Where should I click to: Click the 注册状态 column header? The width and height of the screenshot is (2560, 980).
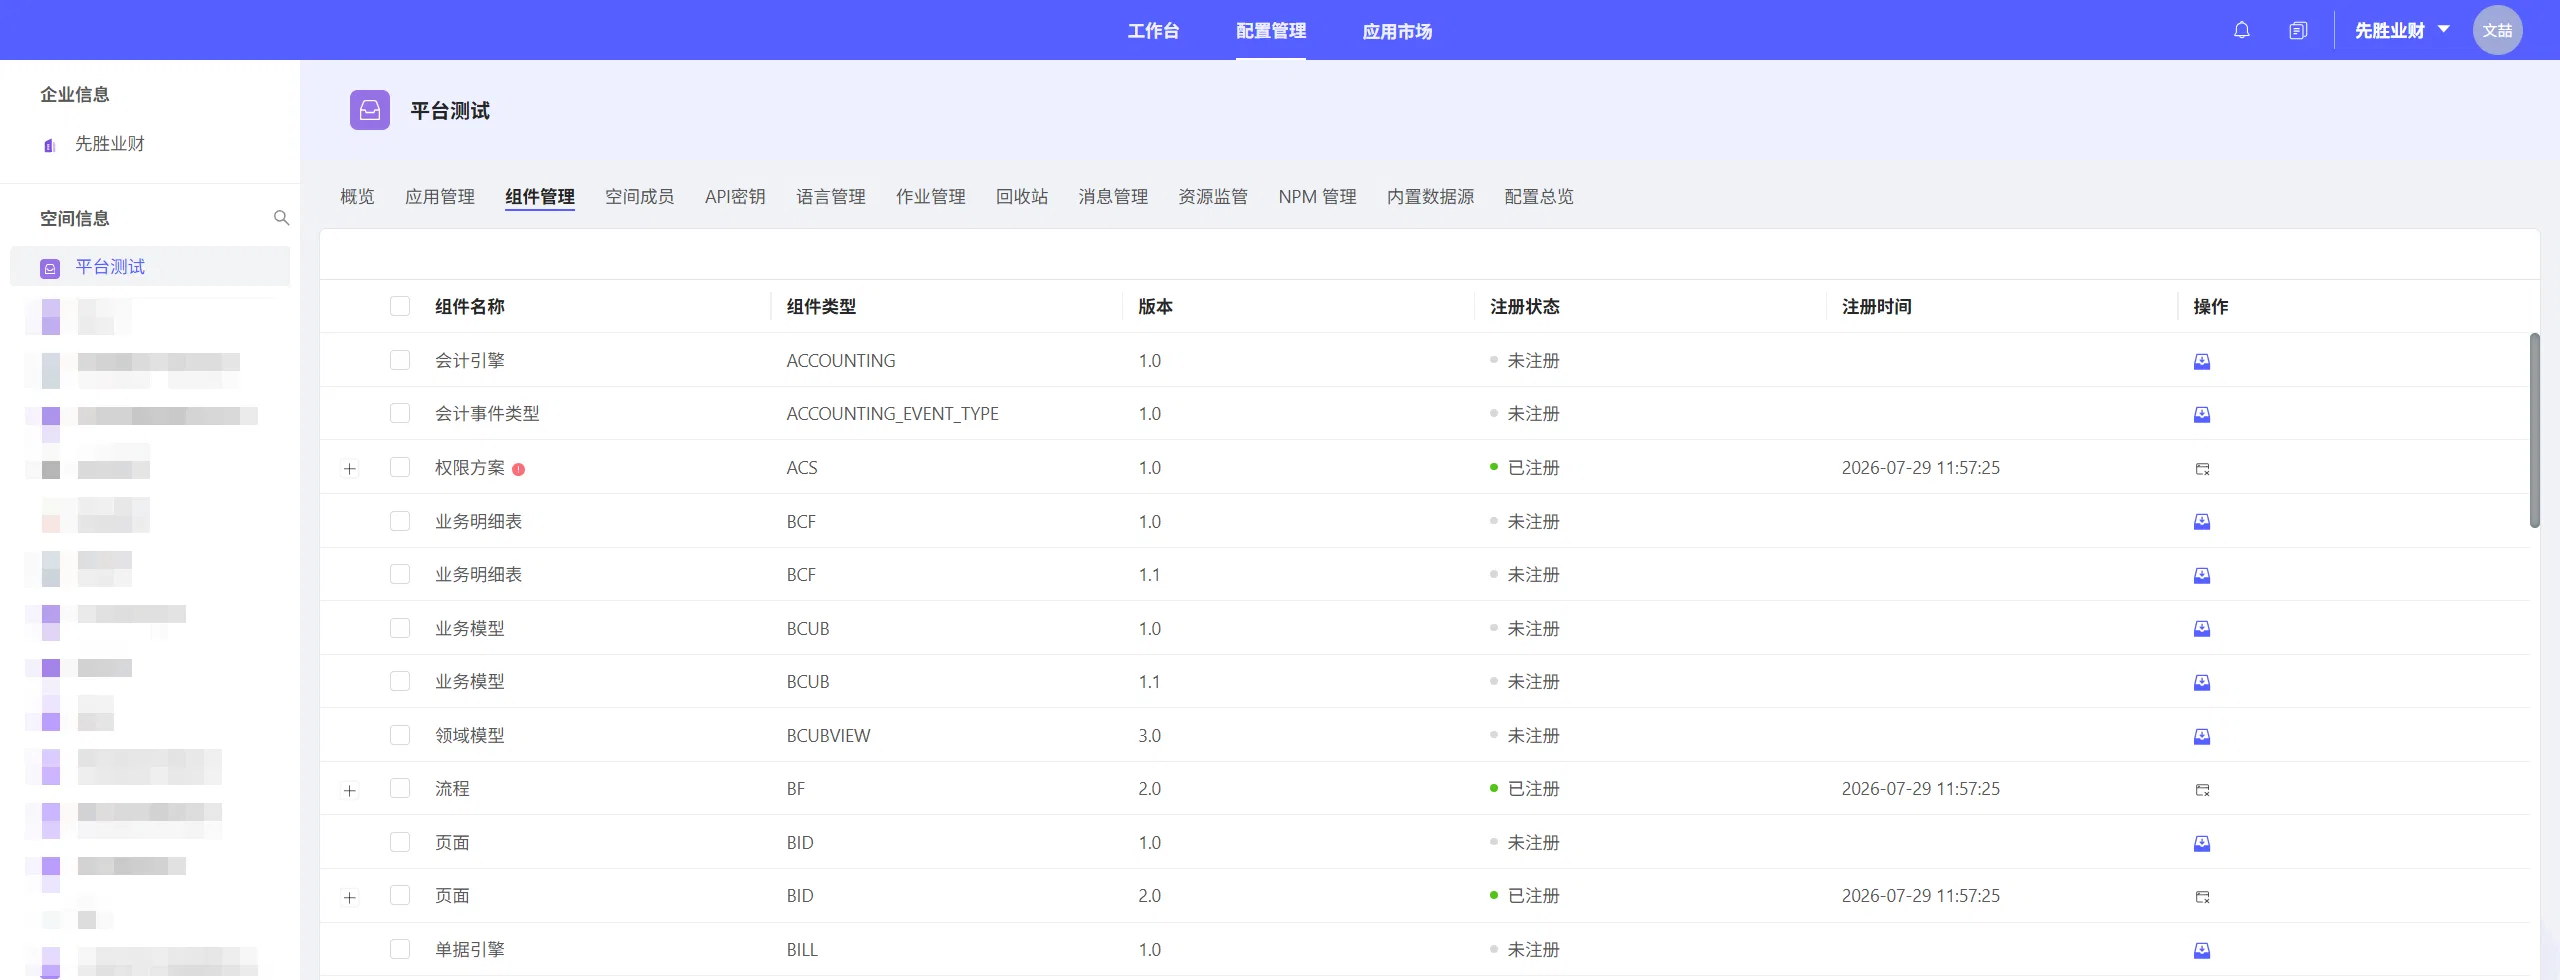(1524, 306)
